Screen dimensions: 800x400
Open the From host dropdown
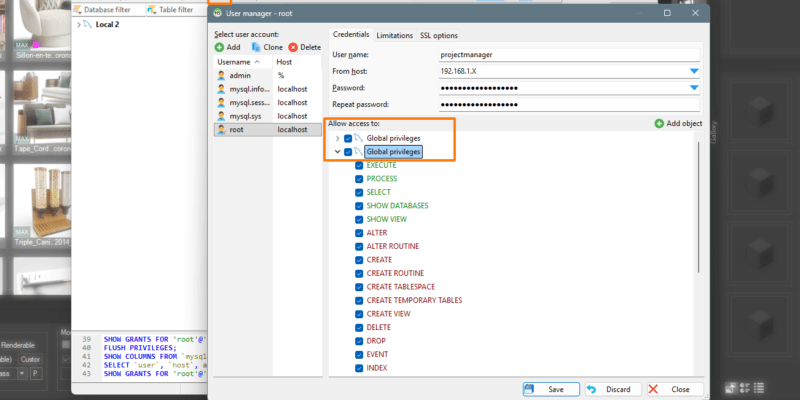[694, 71]
